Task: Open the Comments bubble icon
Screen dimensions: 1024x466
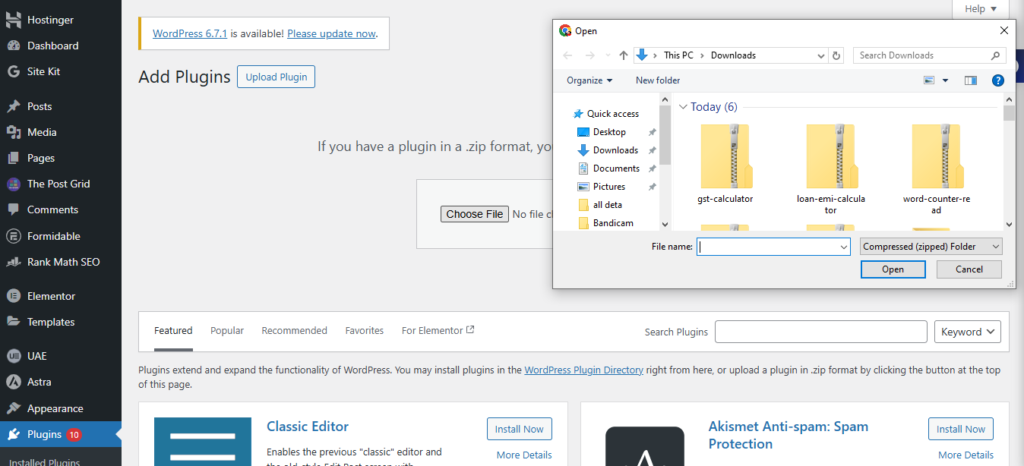Action: click(x=13, y=210)
